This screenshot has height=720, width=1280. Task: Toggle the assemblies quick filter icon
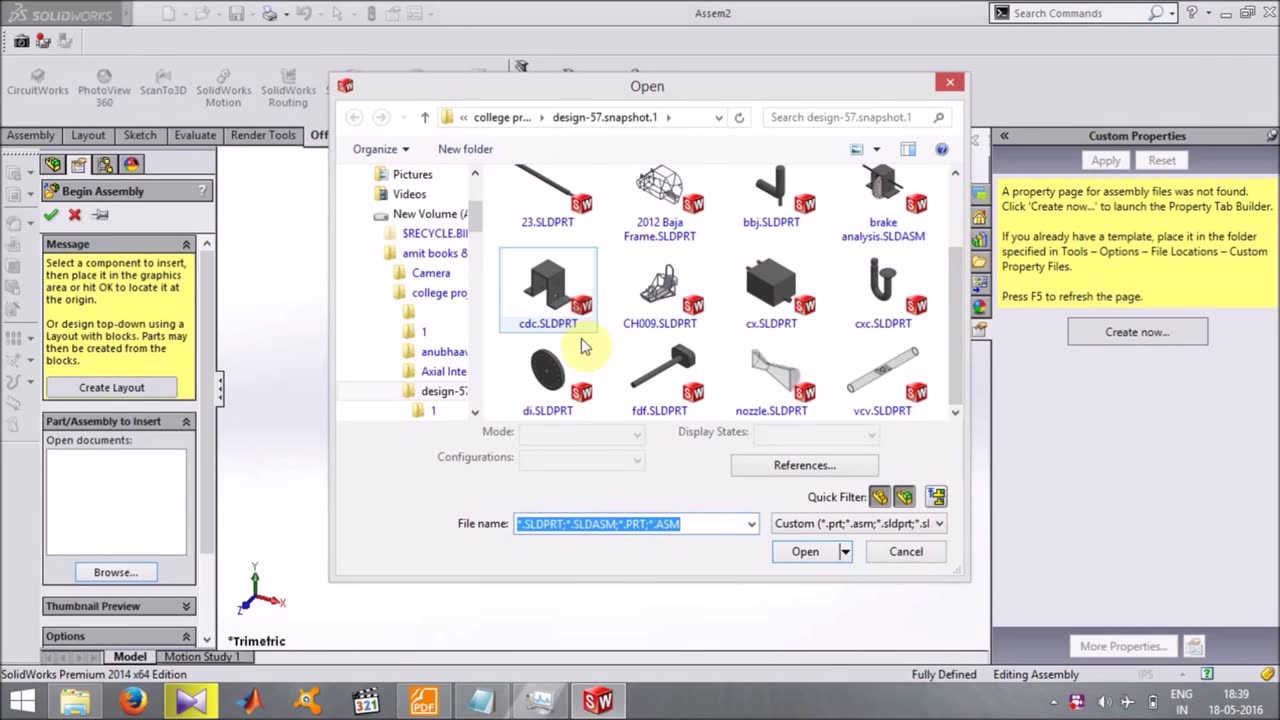tap(904, 497)
